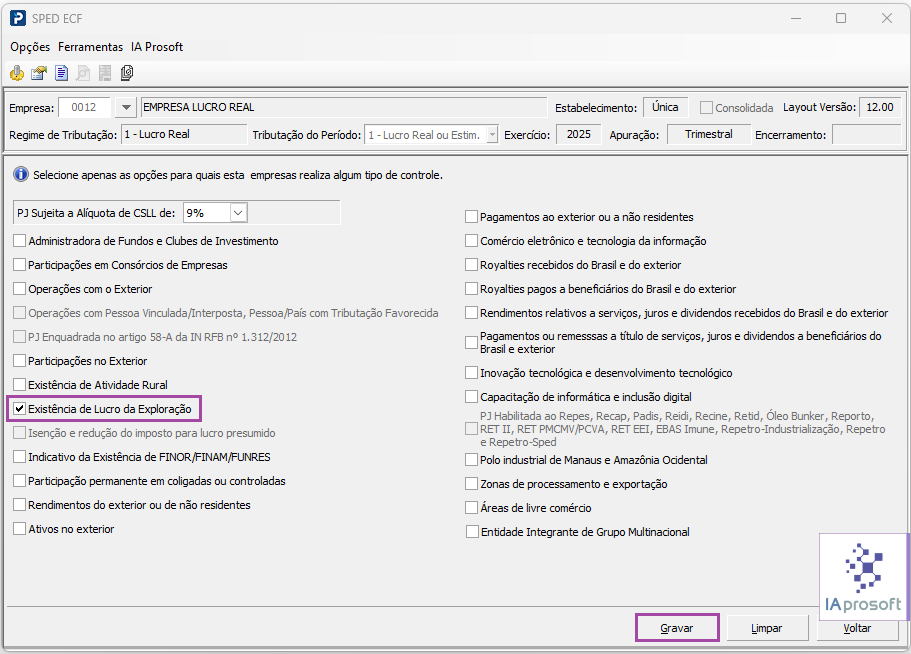Click the stacked documents copy toolbar icon
Screen dimensions: 911x654
pyautogui.click(x=127, y=73)
